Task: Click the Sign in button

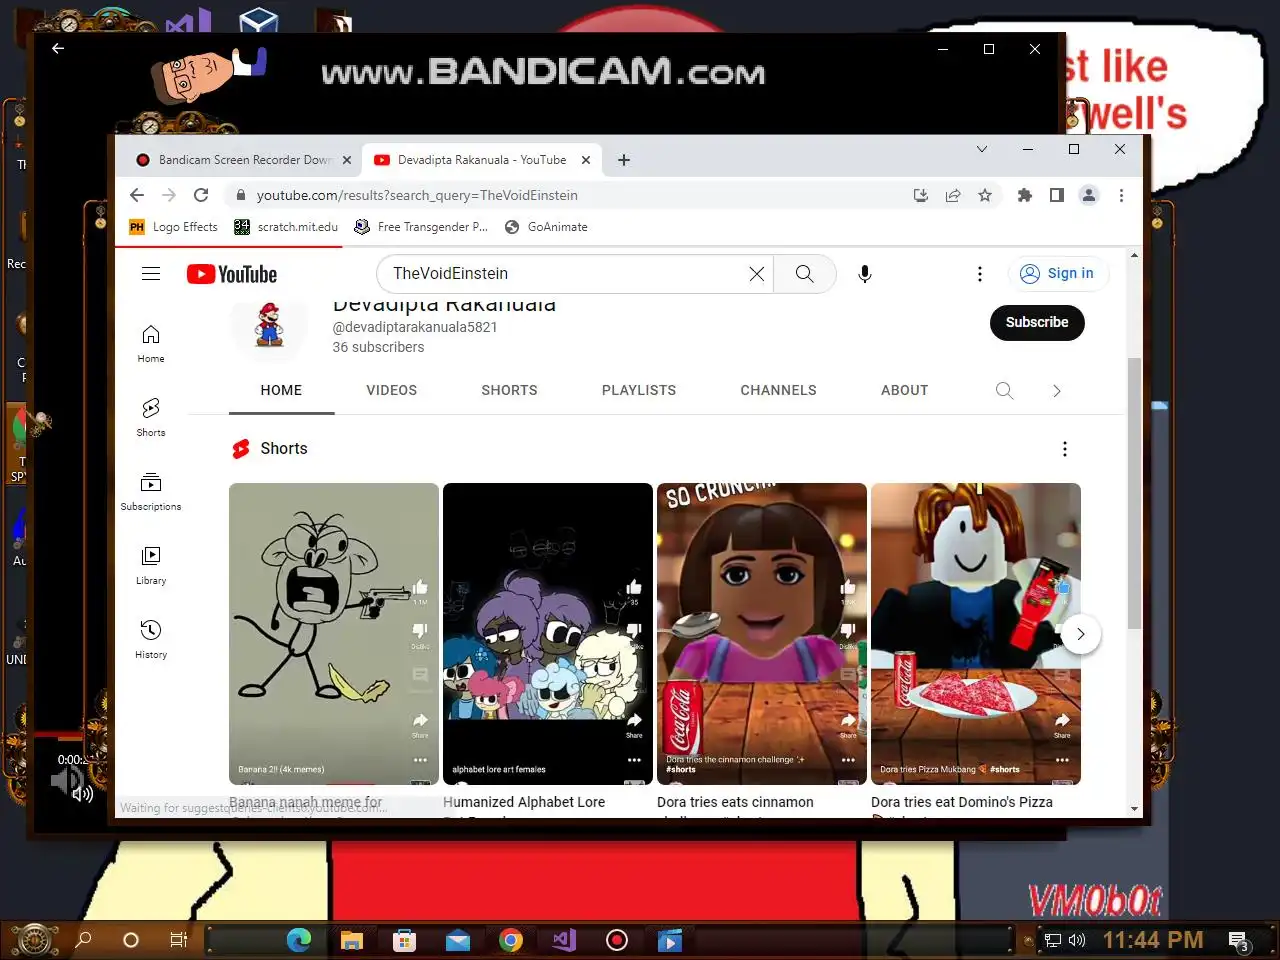Action: coord(1057,274)
